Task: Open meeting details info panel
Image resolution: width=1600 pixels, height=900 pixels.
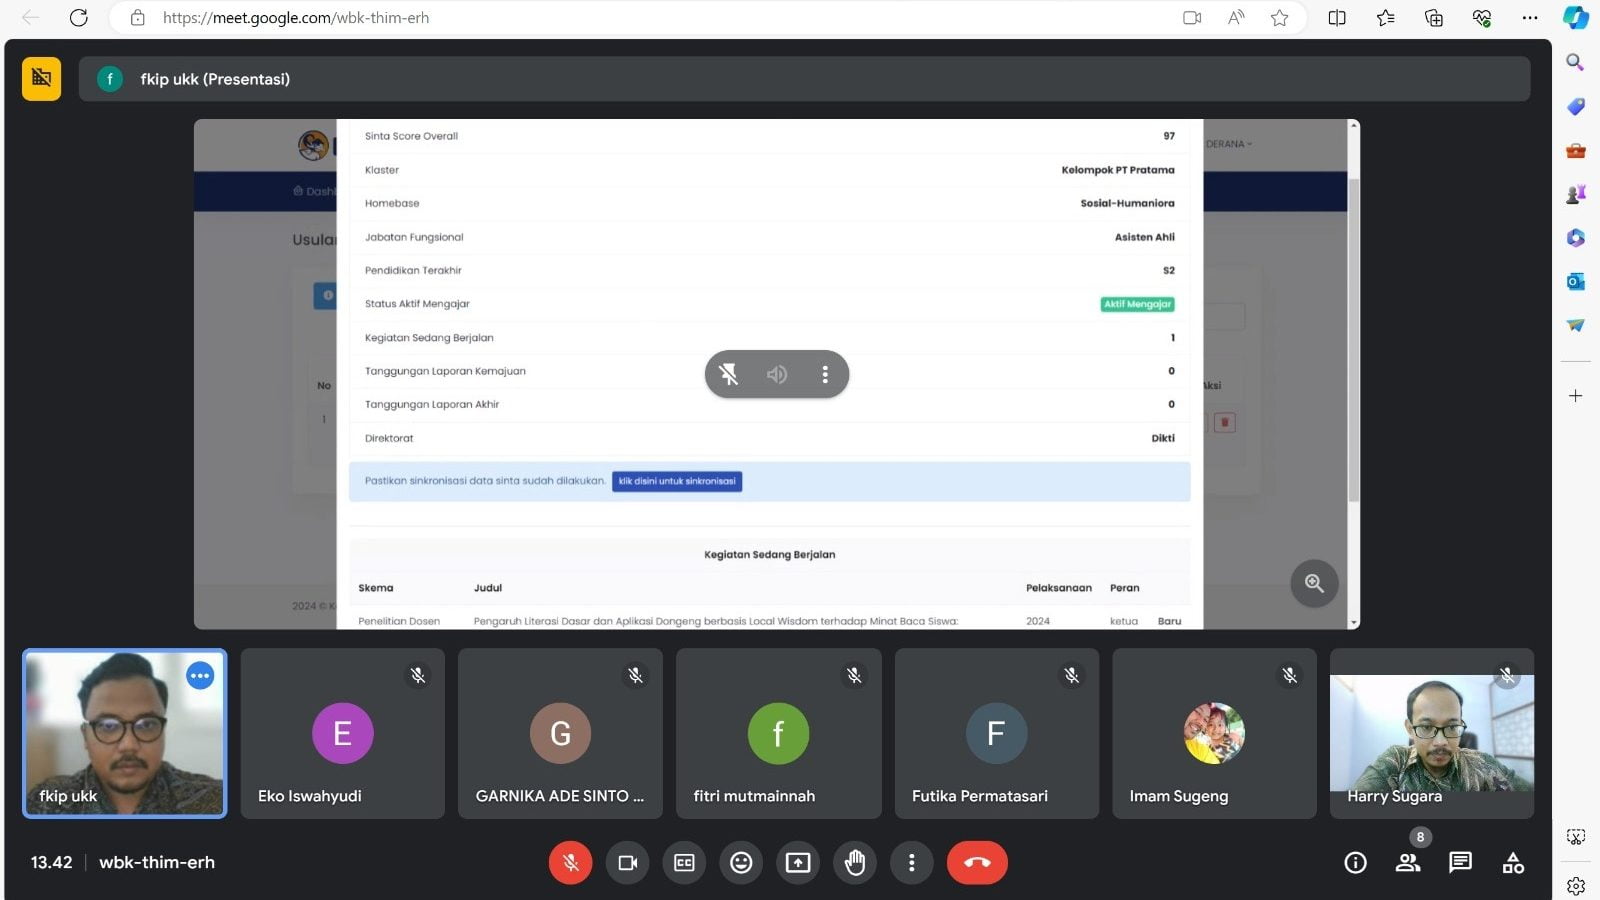Action: point(1355,863)
